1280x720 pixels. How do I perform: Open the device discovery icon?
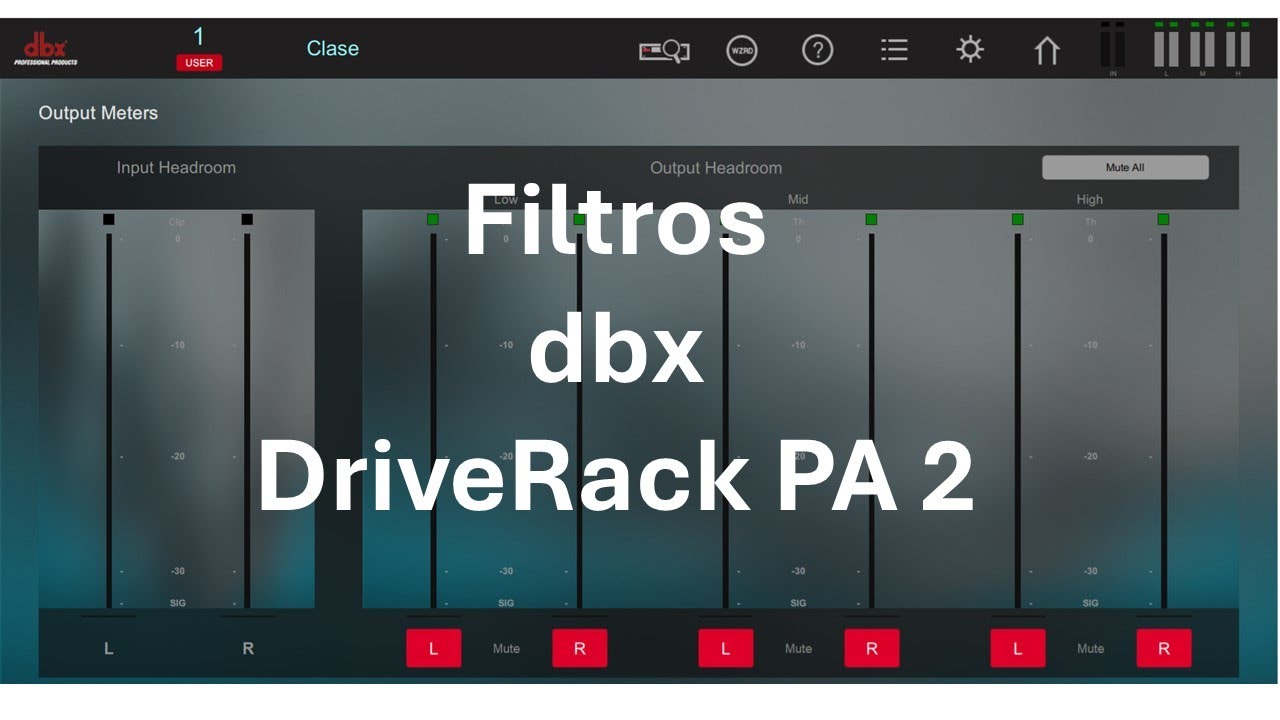[665, 49]
